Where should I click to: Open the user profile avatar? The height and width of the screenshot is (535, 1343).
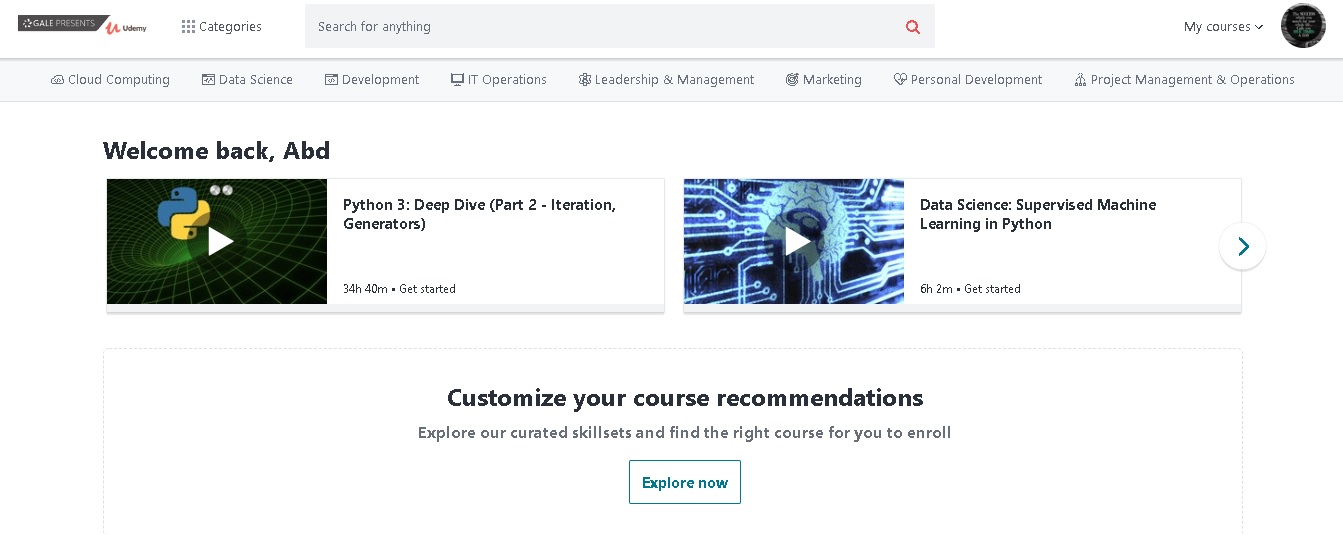1302,26
